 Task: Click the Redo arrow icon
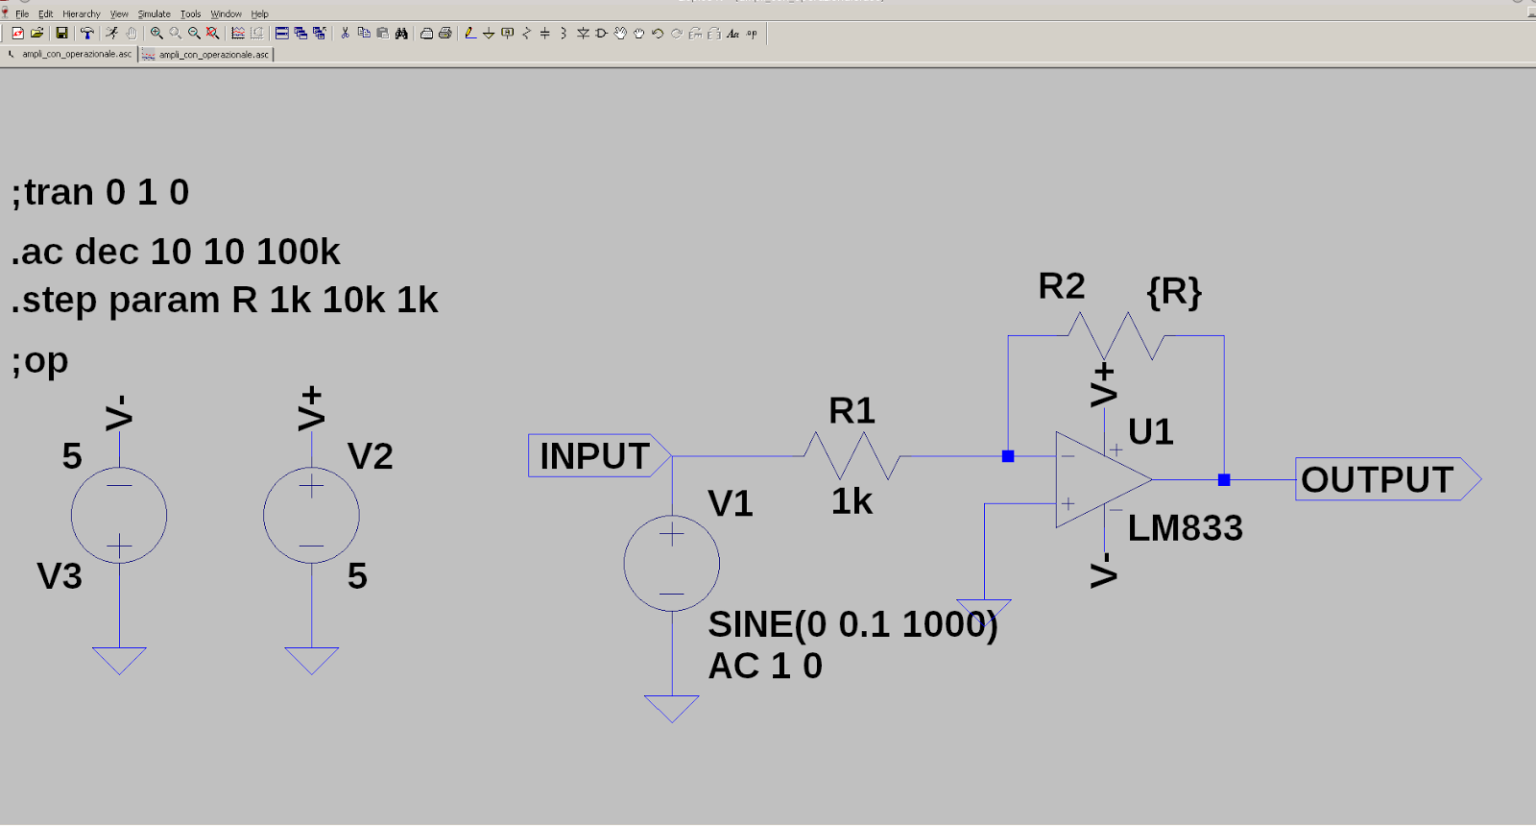[x=676, y=33]
